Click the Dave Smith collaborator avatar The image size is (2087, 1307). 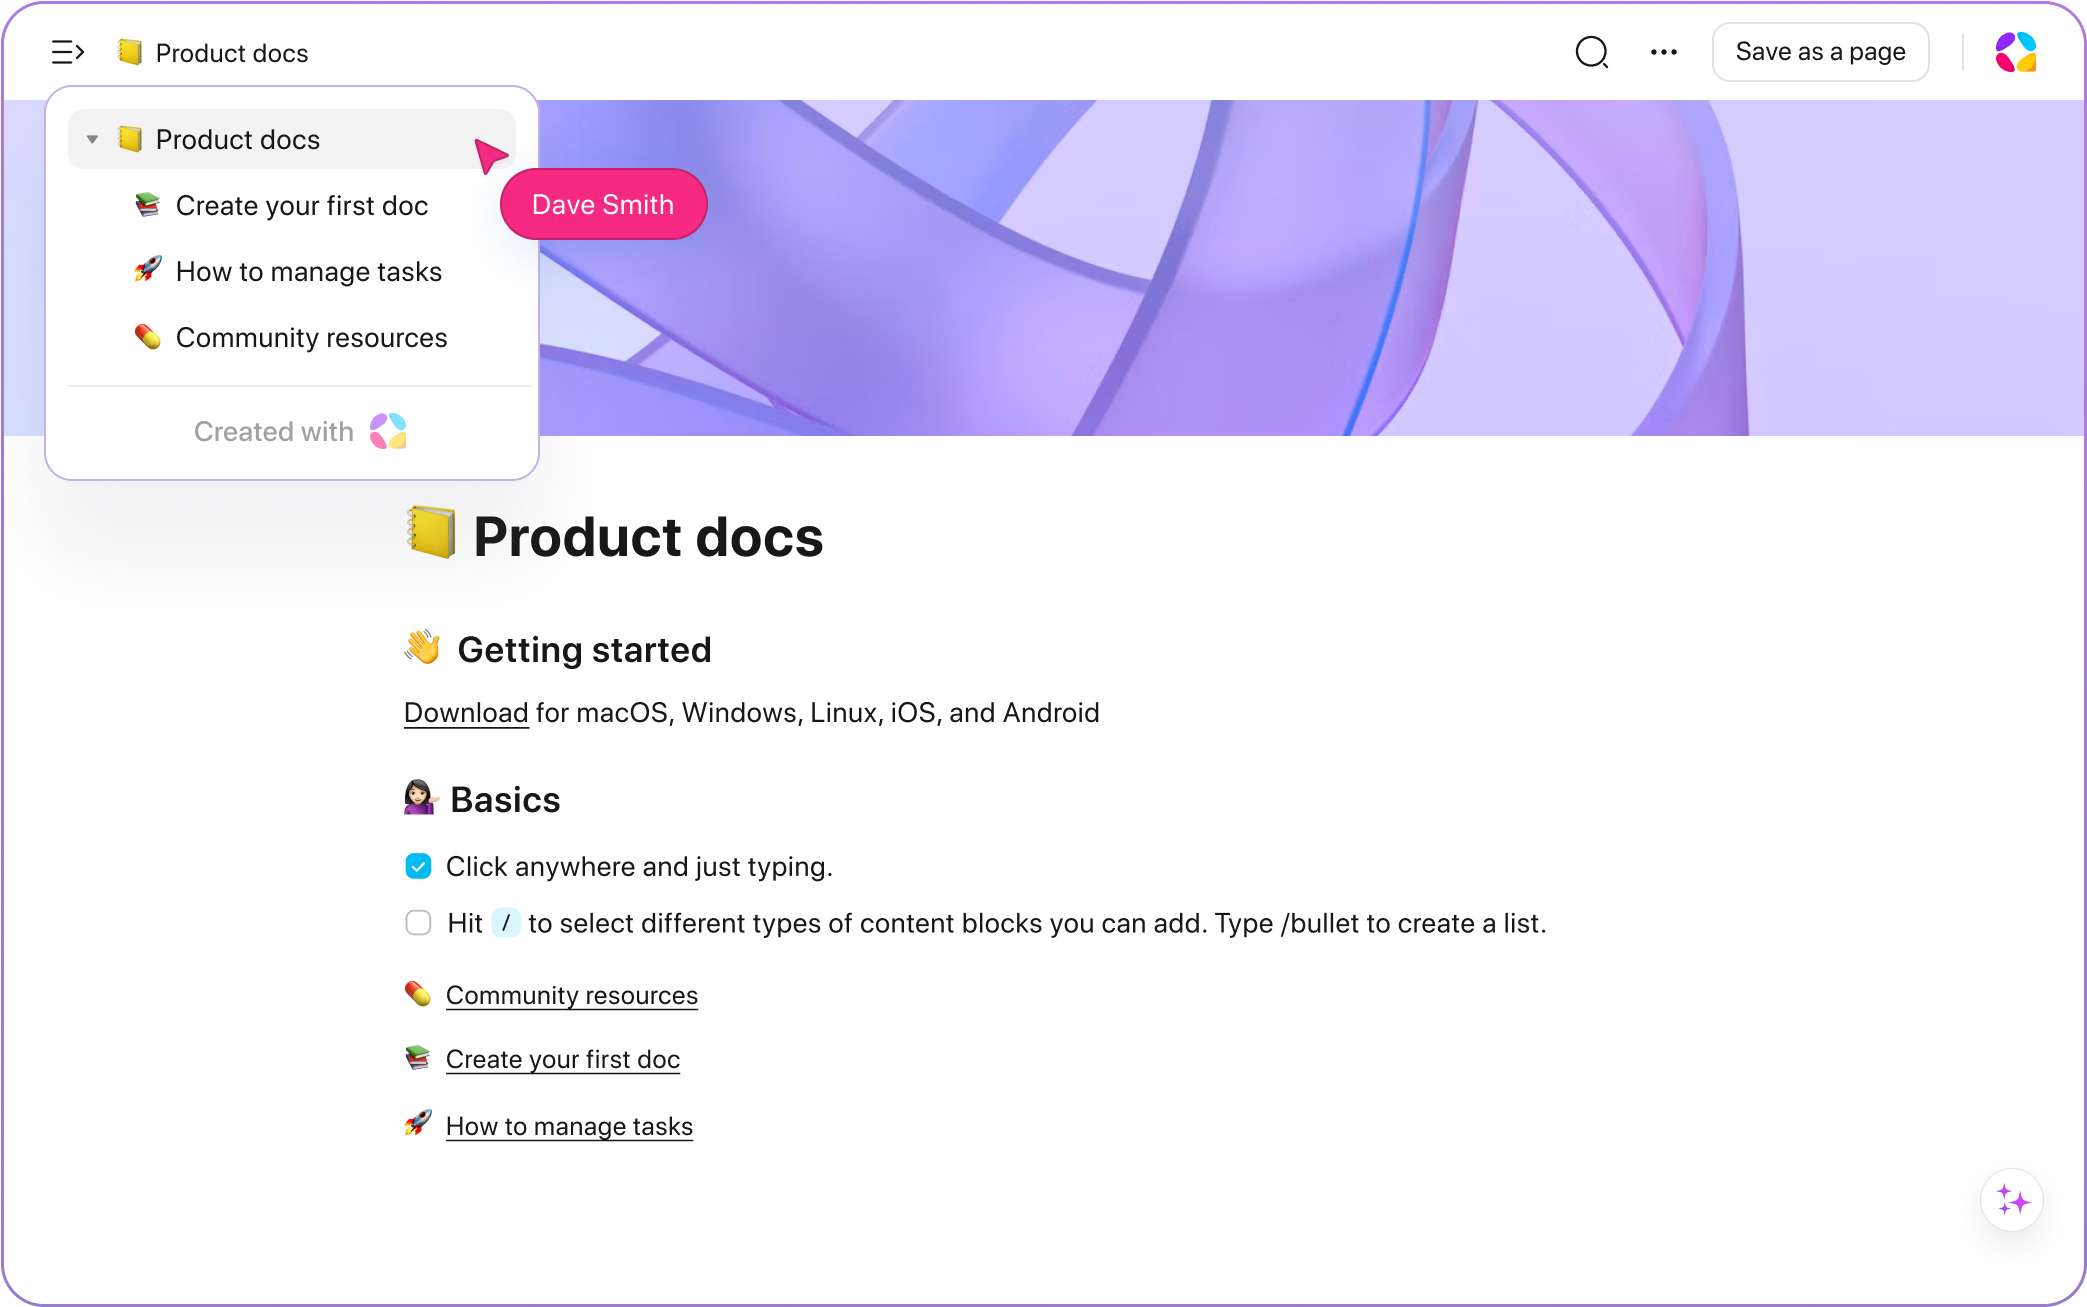(x=602, y=203)
